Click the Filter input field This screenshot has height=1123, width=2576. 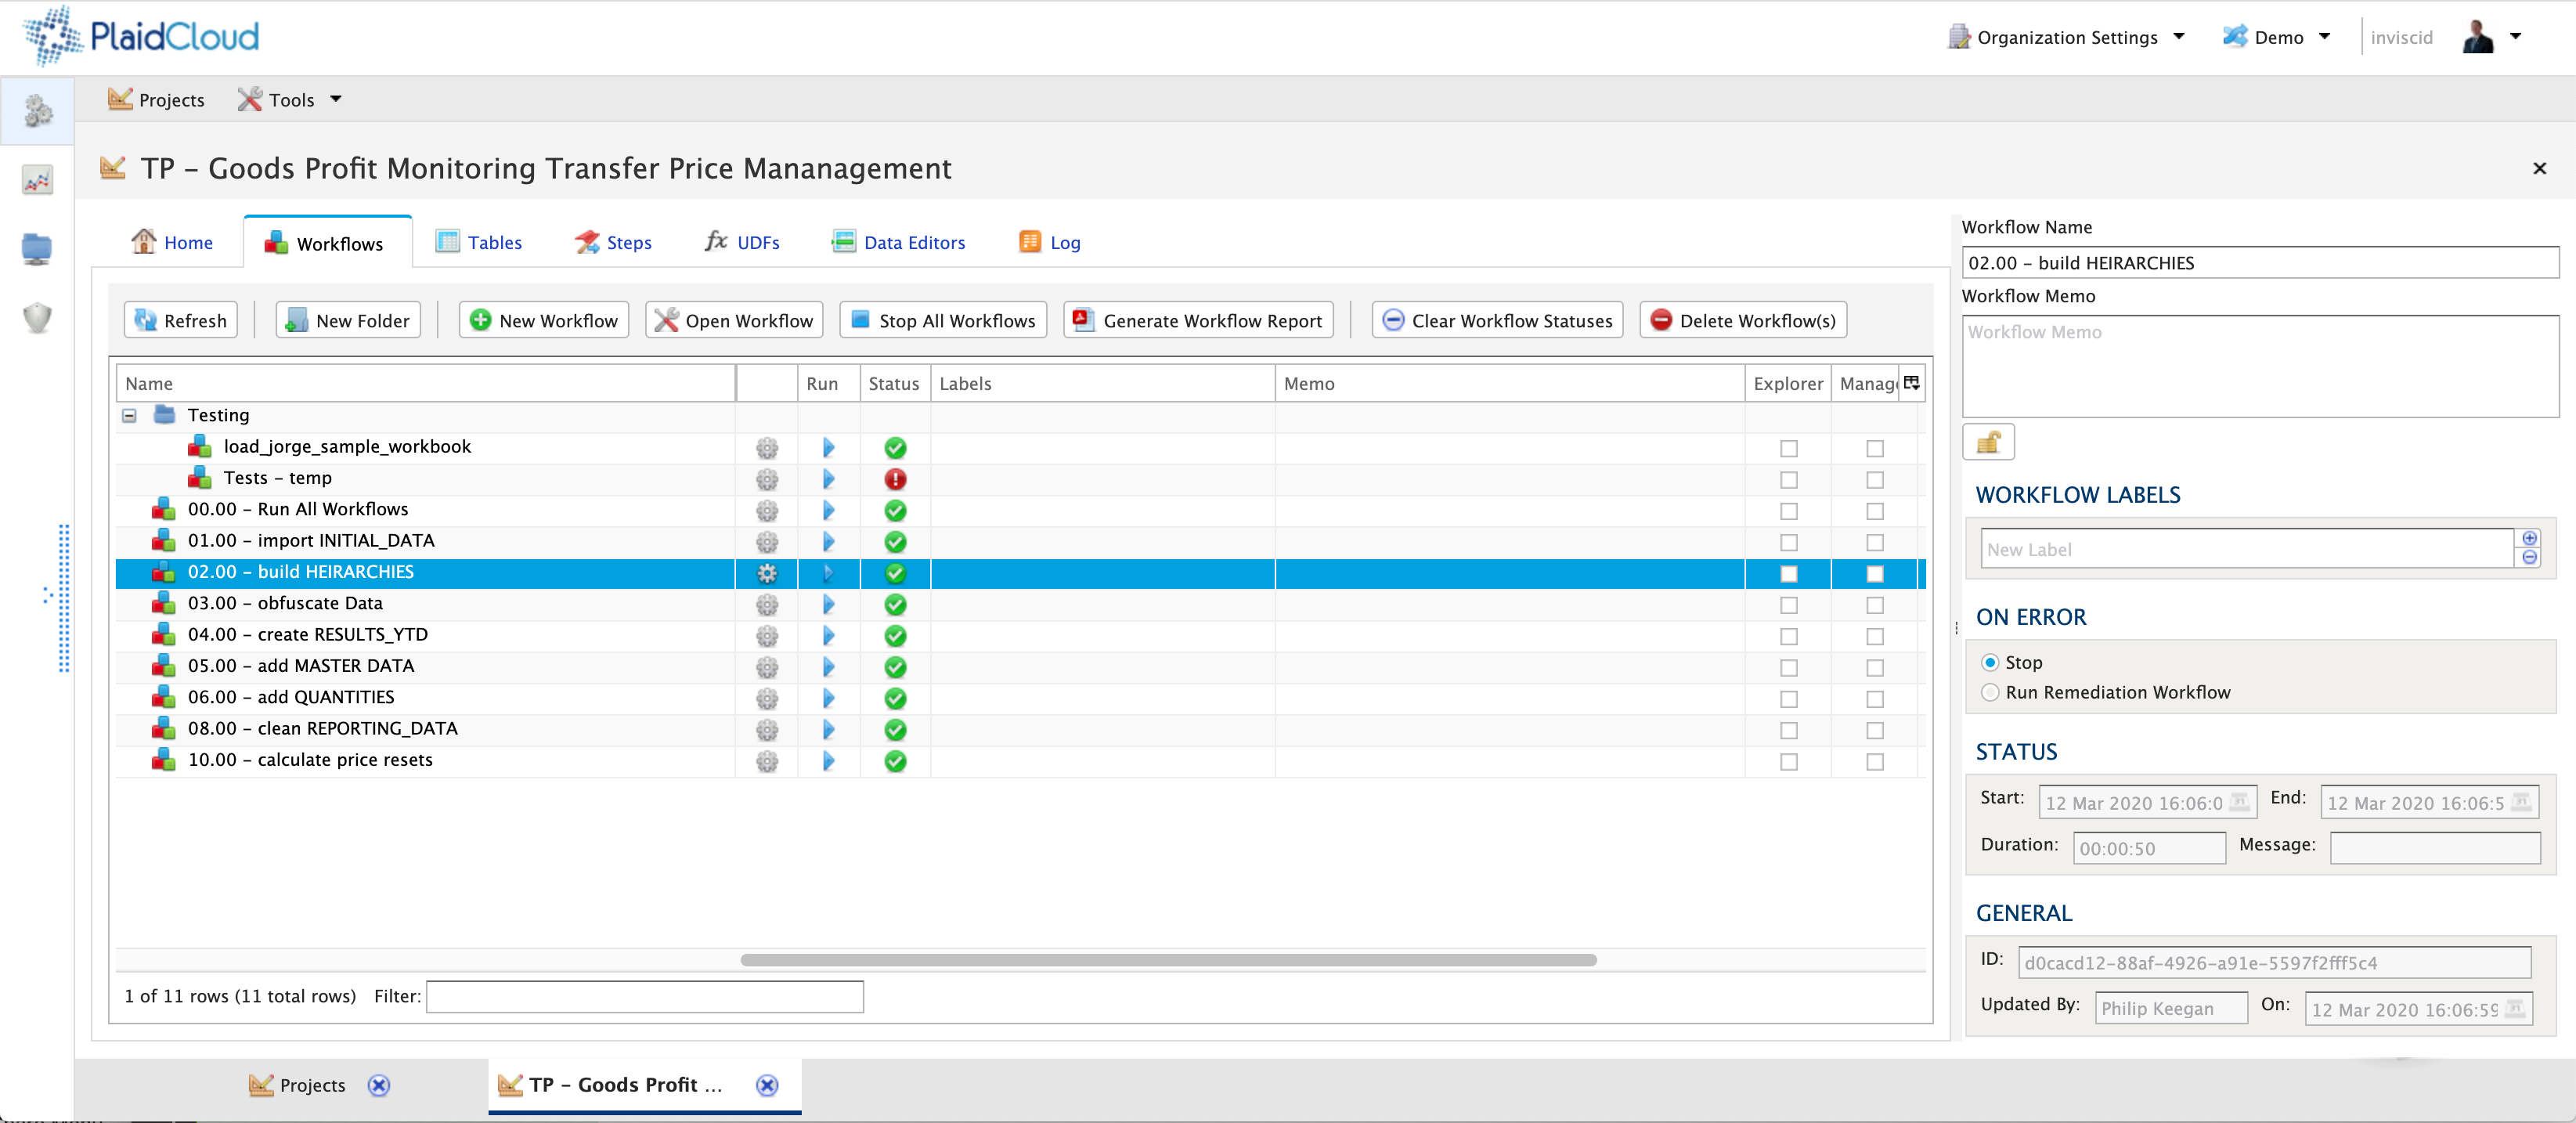[x=645, y=996]
